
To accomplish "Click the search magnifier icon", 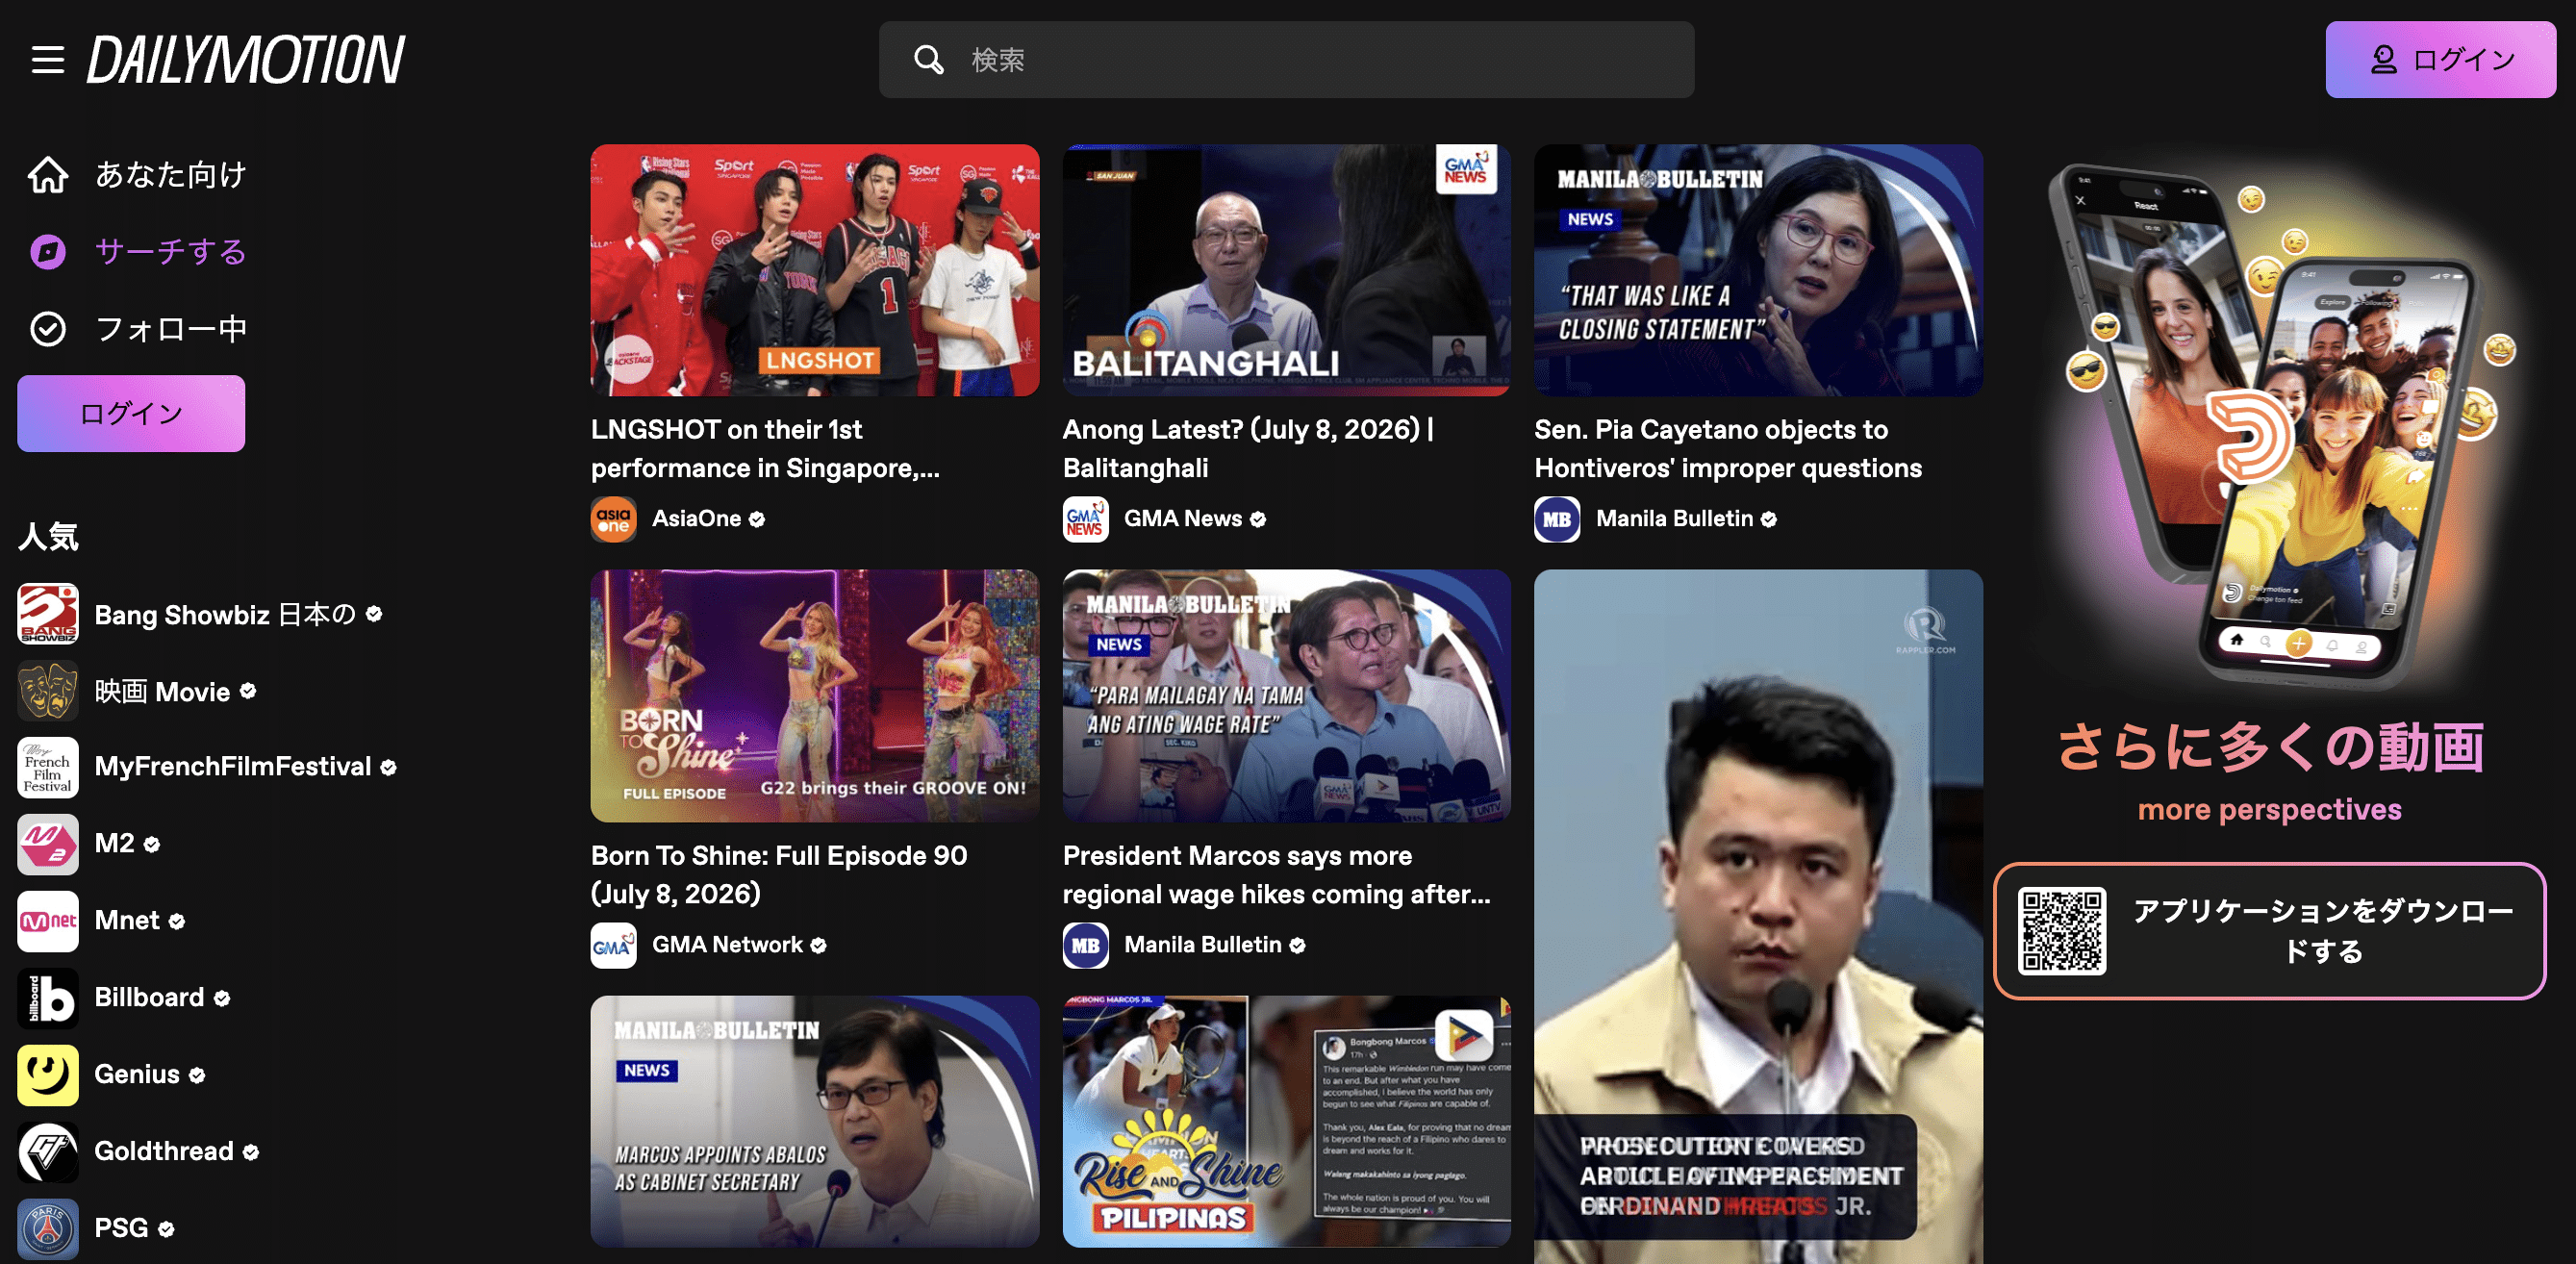I will pos(928,60).
